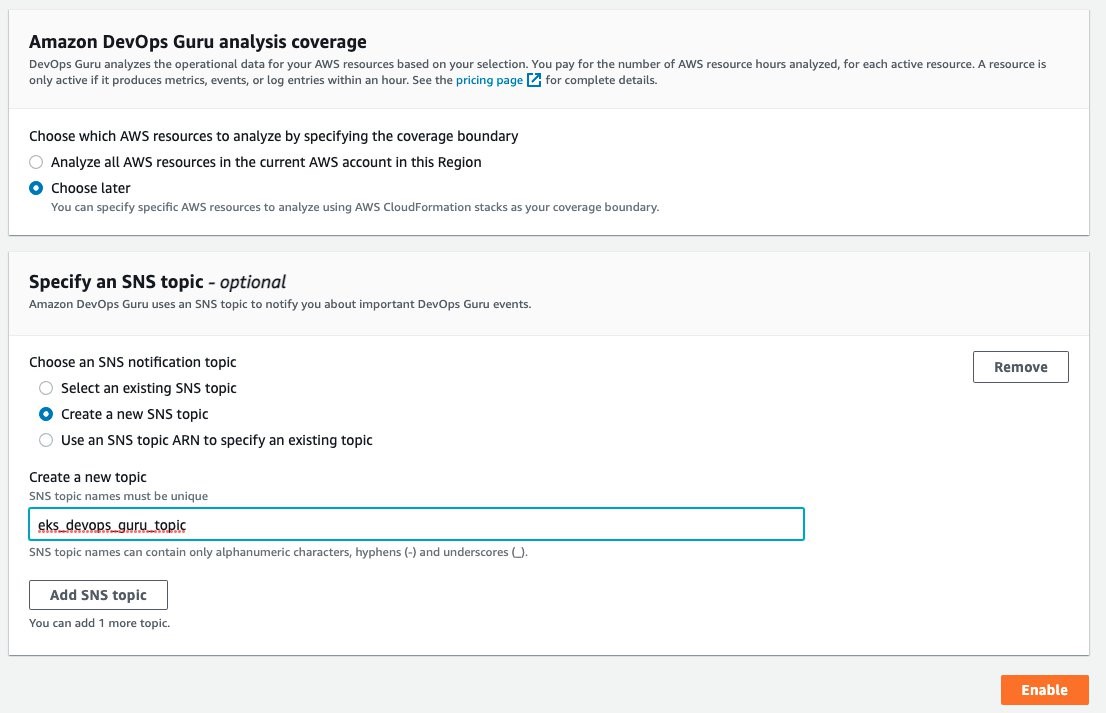Click the Add SNS topic button
The height and width of the screenshot is (713, 1106).
point(98,595)
